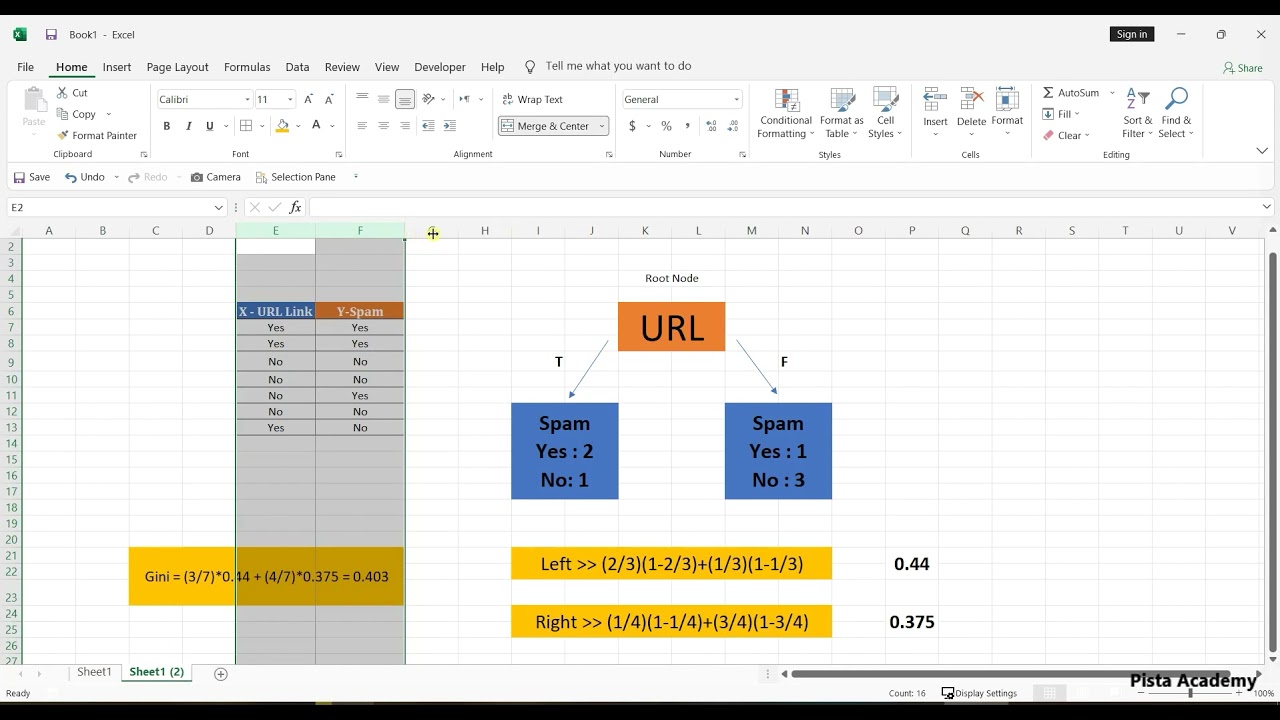
Task: Switch to the Sheet1 tab
Action: (94, 672)
